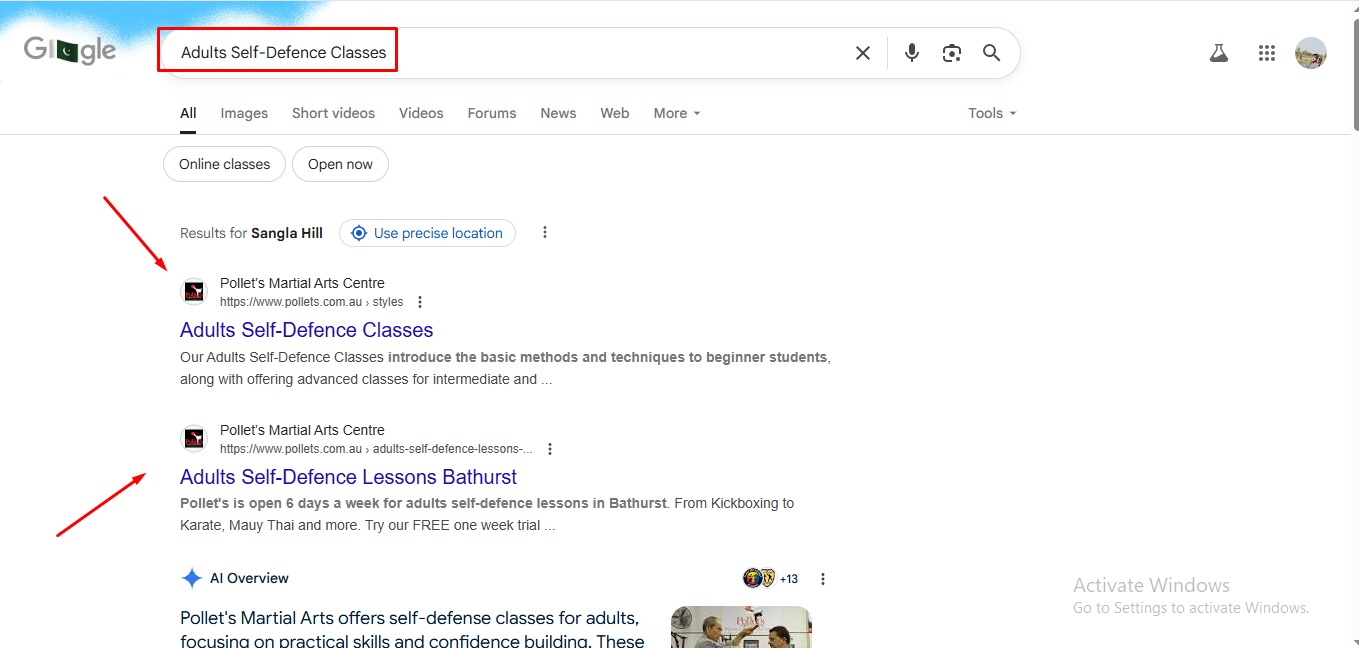Expand the More search categories dropdown
Viewport: 1359px width, 648px height.
(677, 113)
